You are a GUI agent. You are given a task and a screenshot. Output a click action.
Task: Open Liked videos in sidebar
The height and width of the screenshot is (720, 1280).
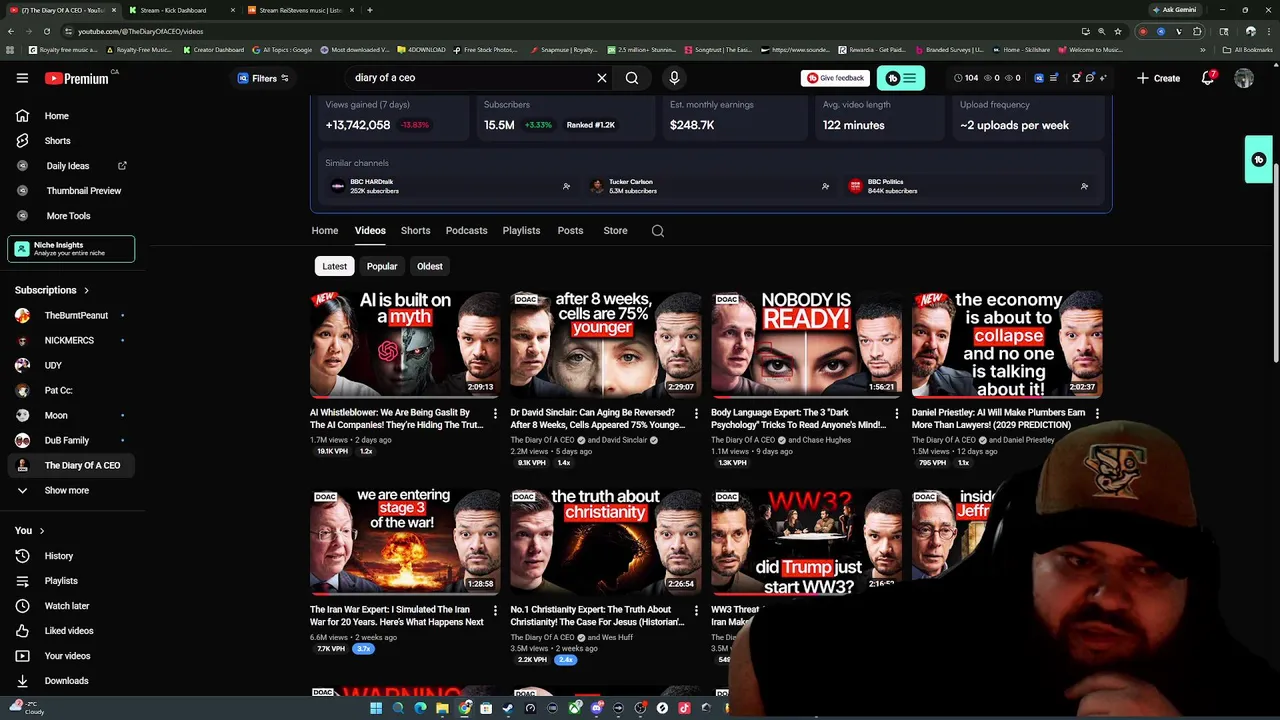(71, 631)
